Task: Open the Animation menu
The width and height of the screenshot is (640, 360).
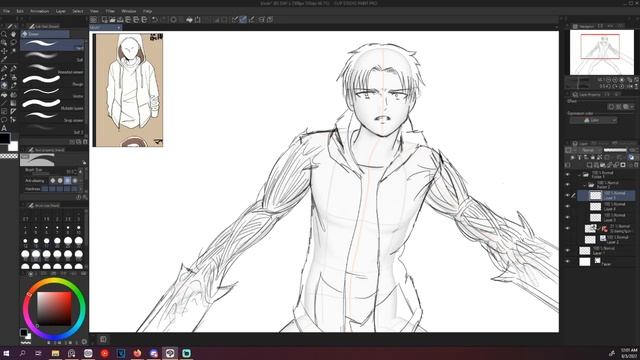Action: 40,11
